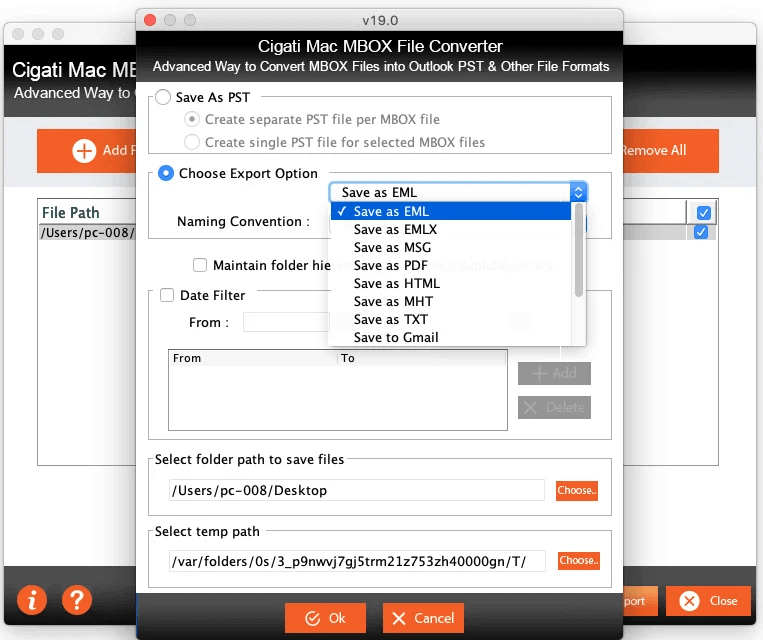Pick Save as TXT option

[x=451, y=319]
